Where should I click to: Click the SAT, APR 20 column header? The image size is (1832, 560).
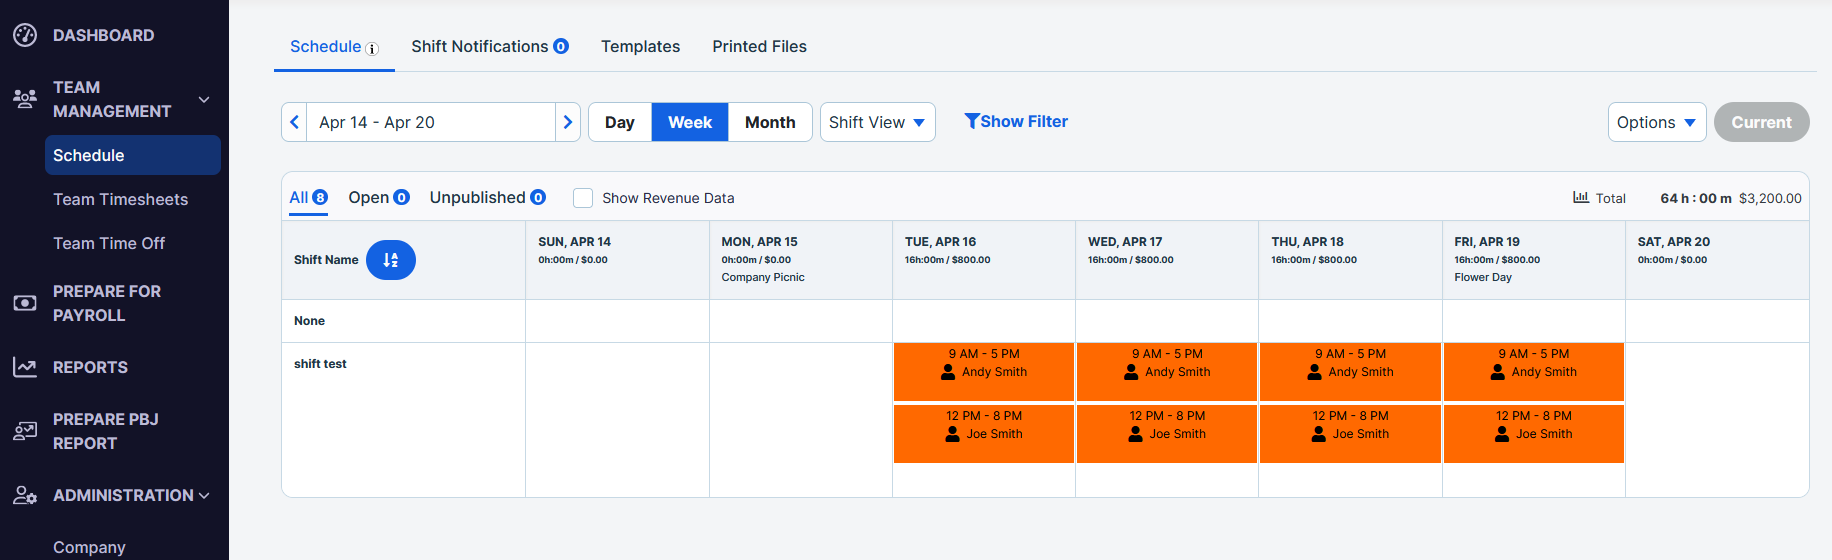1717,260
